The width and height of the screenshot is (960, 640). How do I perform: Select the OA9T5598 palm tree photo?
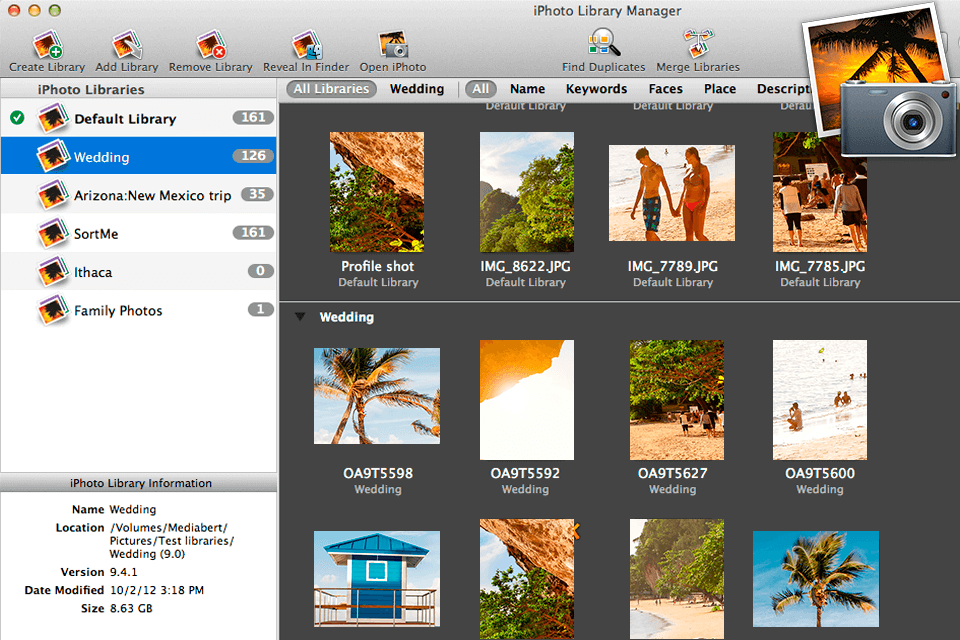[x=376, y=396]
